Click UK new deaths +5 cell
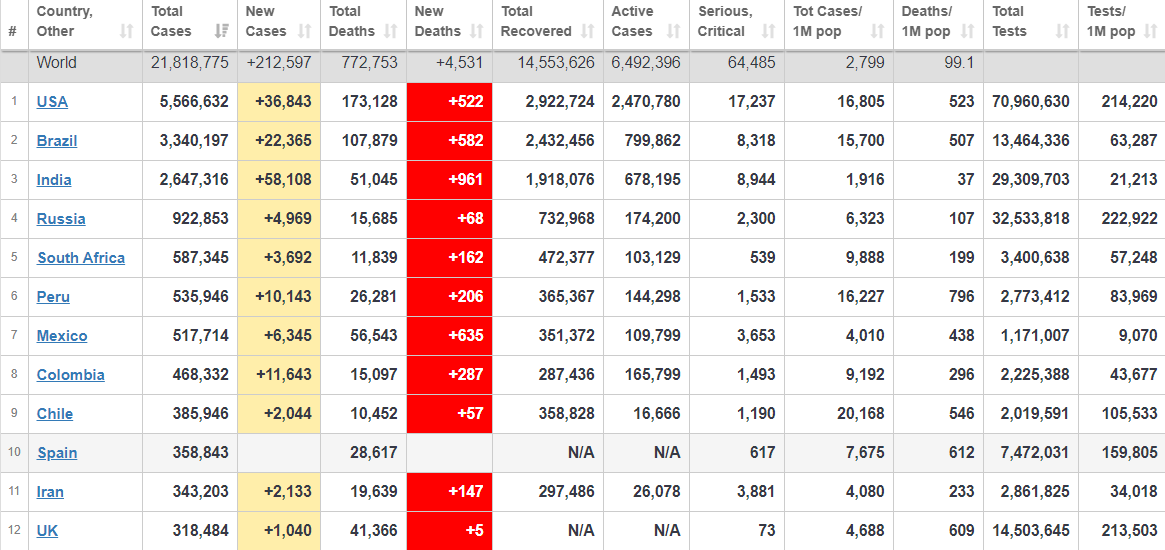 [450, 531]
